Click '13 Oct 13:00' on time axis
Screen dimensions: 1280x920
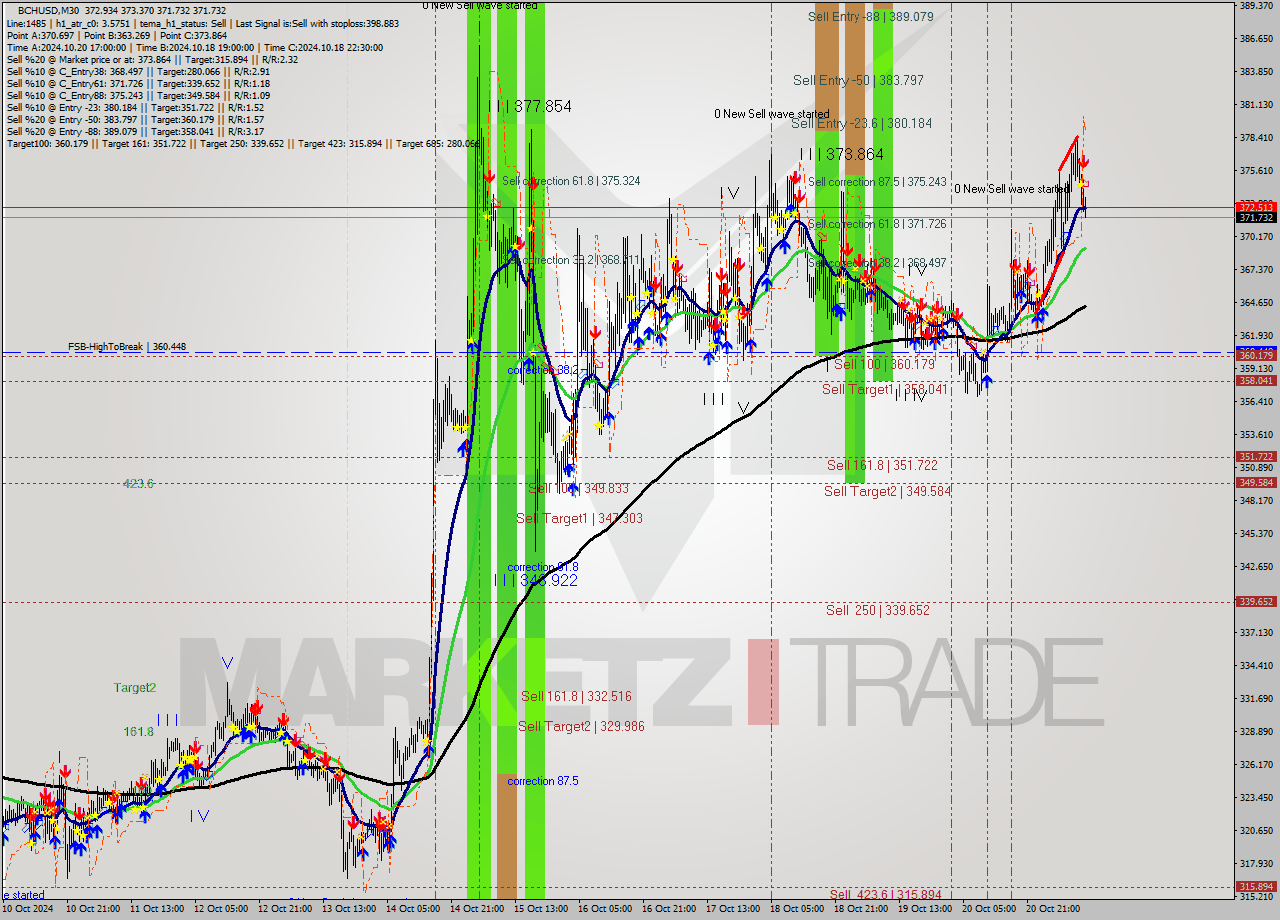(351, 909)
